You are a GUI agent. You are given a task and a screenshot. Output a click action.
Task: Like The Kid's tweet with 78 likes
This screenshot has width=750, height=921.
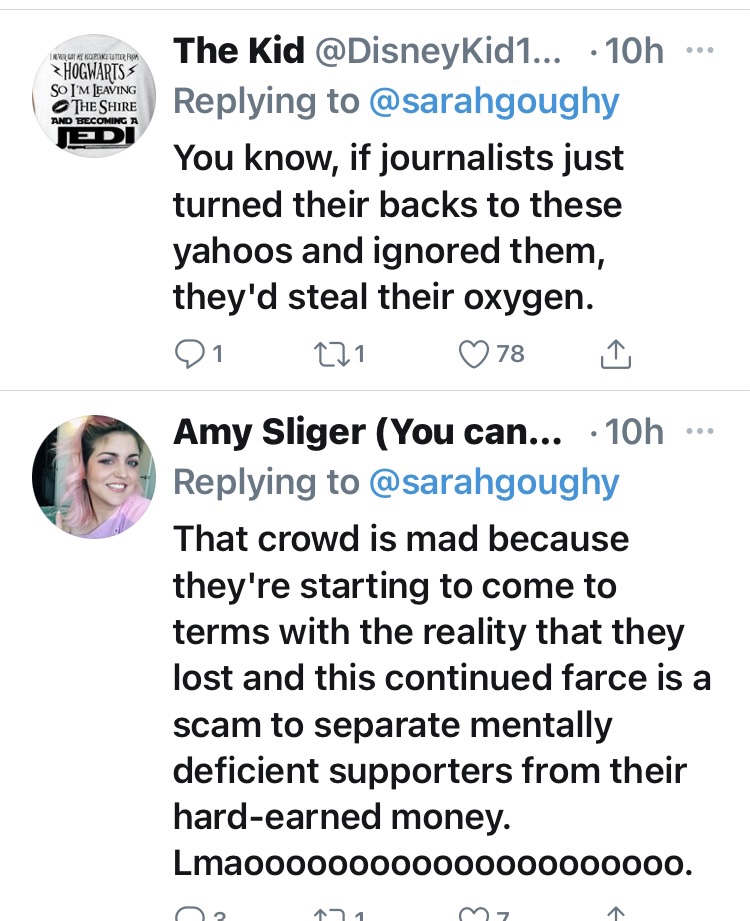tap(473, 352)
